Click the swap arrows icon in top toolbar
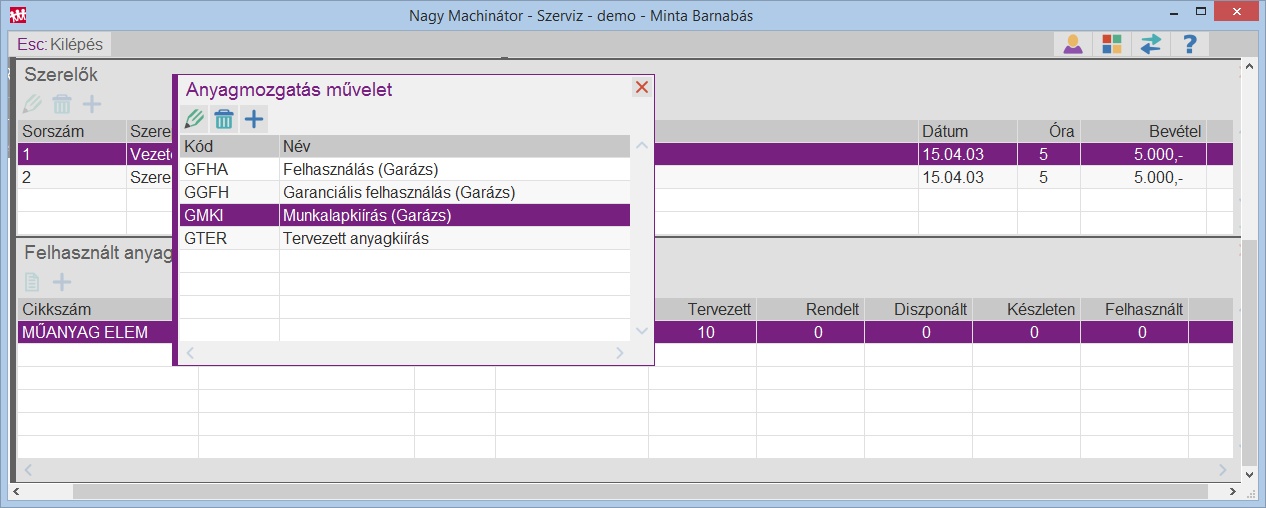The image size is (1266, 508). click(x=1151, y=45)
